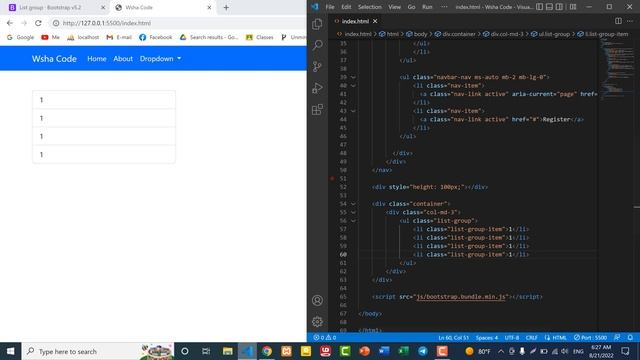Open the Dropdown menu in navbar

coord(160,59)
